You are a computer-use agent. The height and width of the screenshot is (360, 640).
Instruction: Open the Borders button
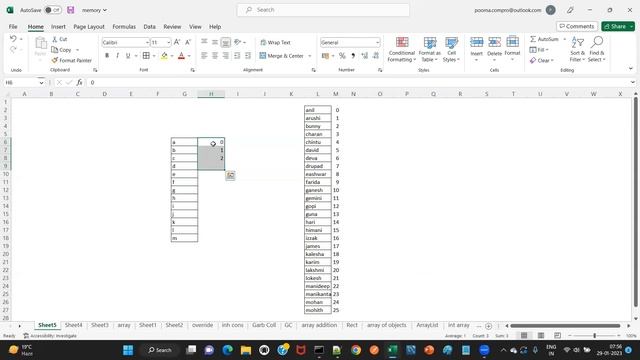click(x=146, y=56)
